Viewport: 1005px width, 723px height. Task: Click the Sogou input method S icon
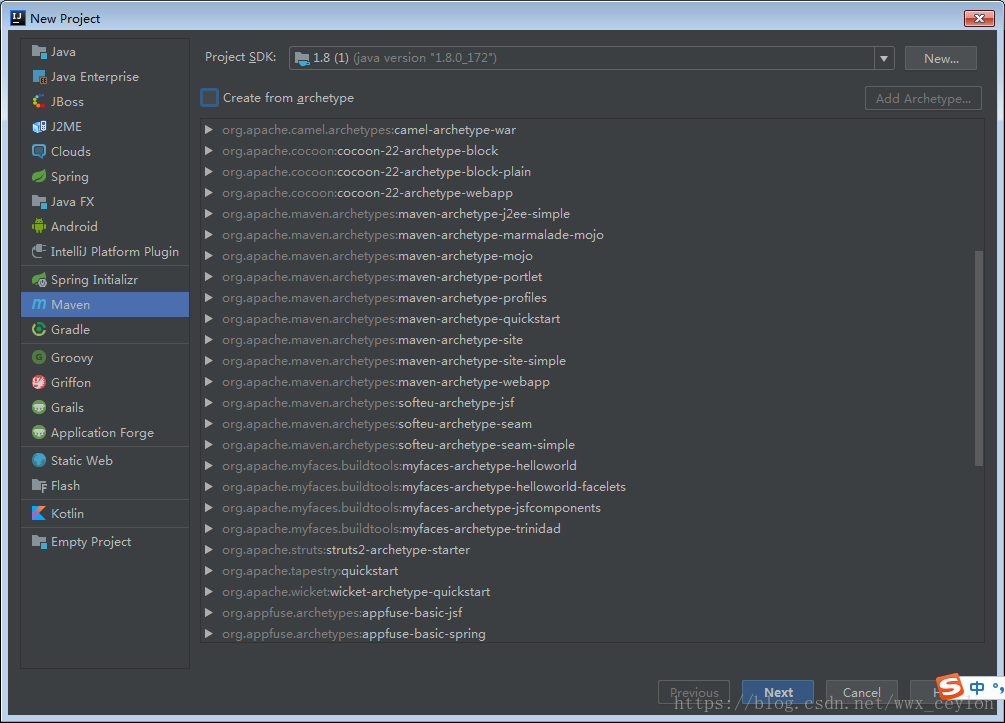pyautogui.click(x=951, y=686)
